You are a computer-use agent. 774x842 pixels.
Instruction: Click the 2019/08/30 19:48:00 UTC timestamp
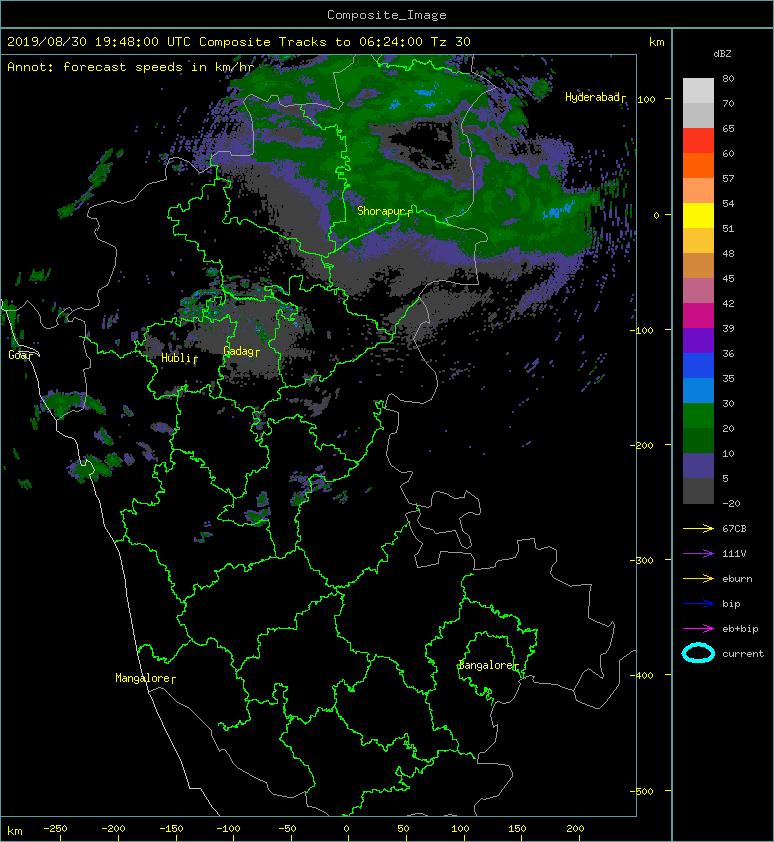pos(99,42)
